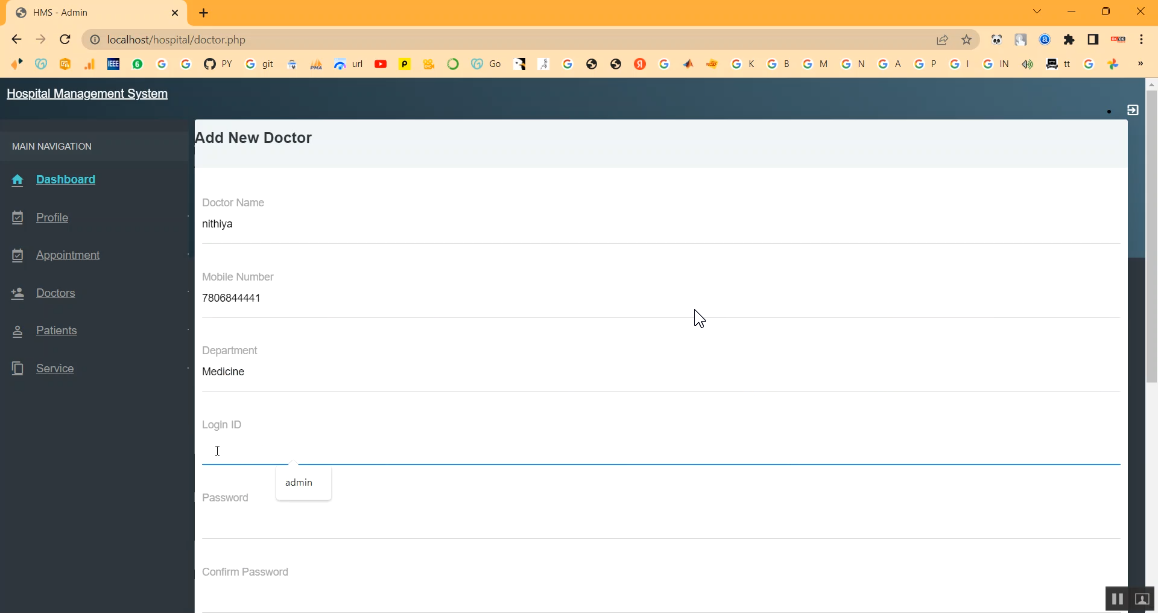
Task: Share this page using the share icon
Action: [x=942, y=40]
